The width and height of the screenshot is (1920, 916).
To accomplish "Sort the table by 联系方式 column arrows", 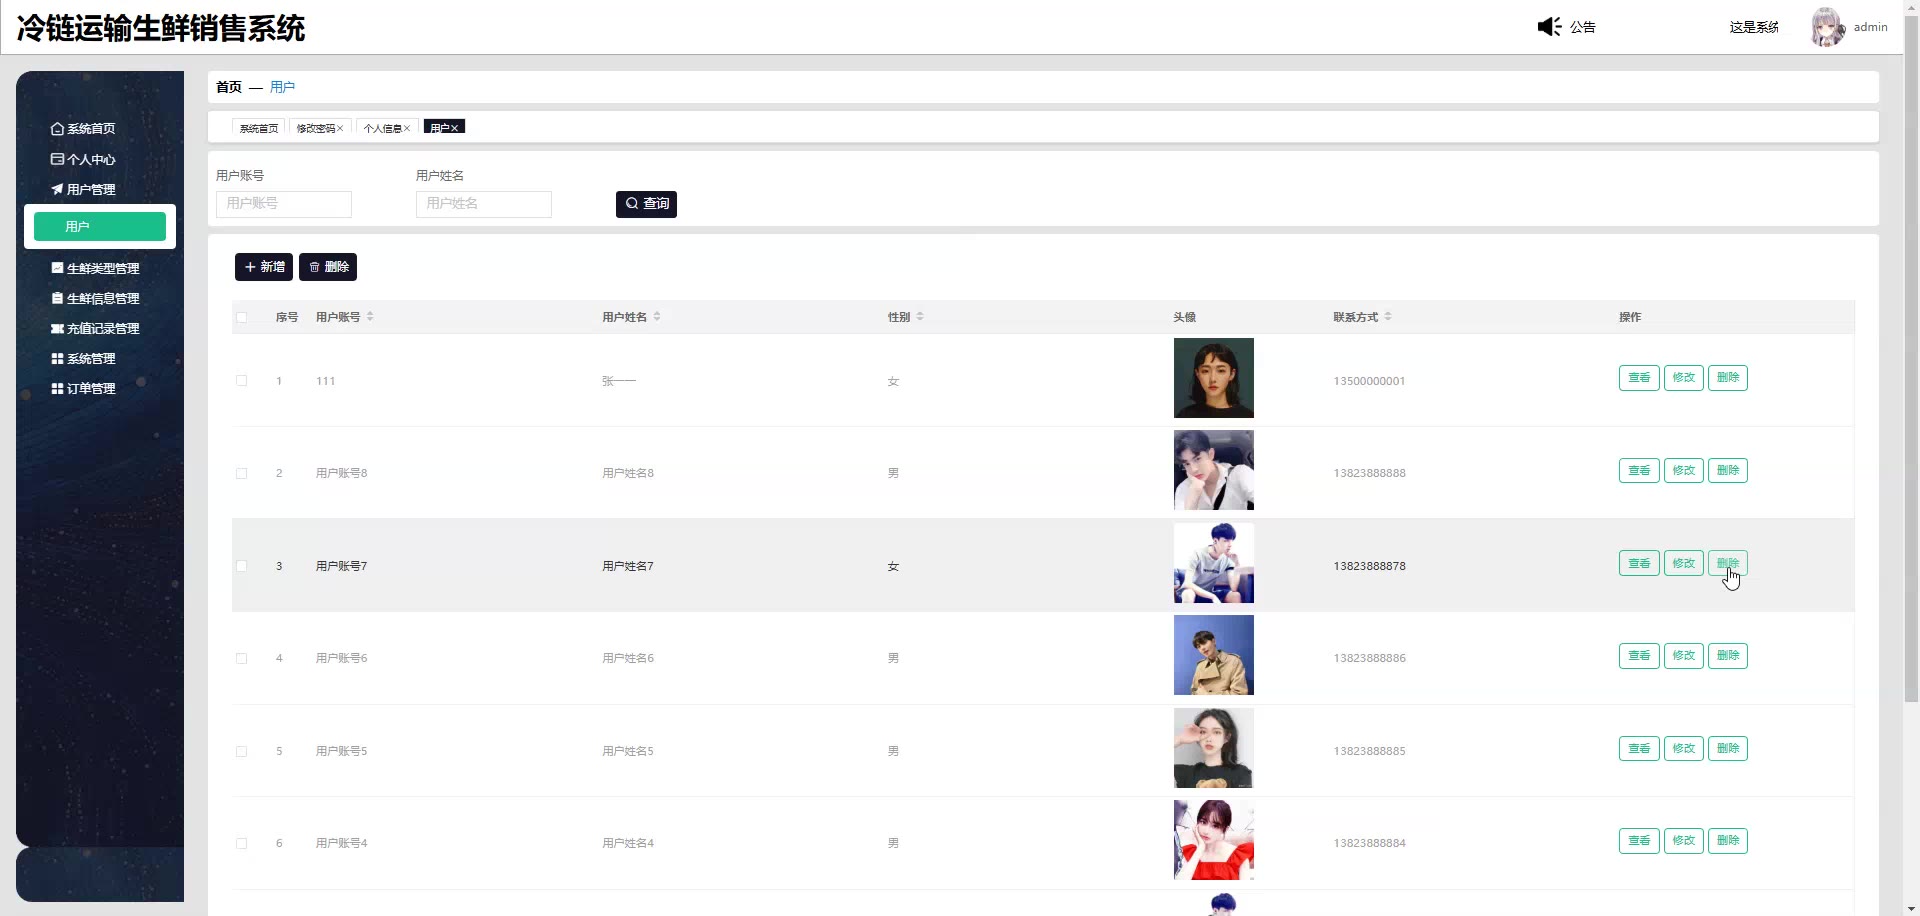I will coord(1388,316).
